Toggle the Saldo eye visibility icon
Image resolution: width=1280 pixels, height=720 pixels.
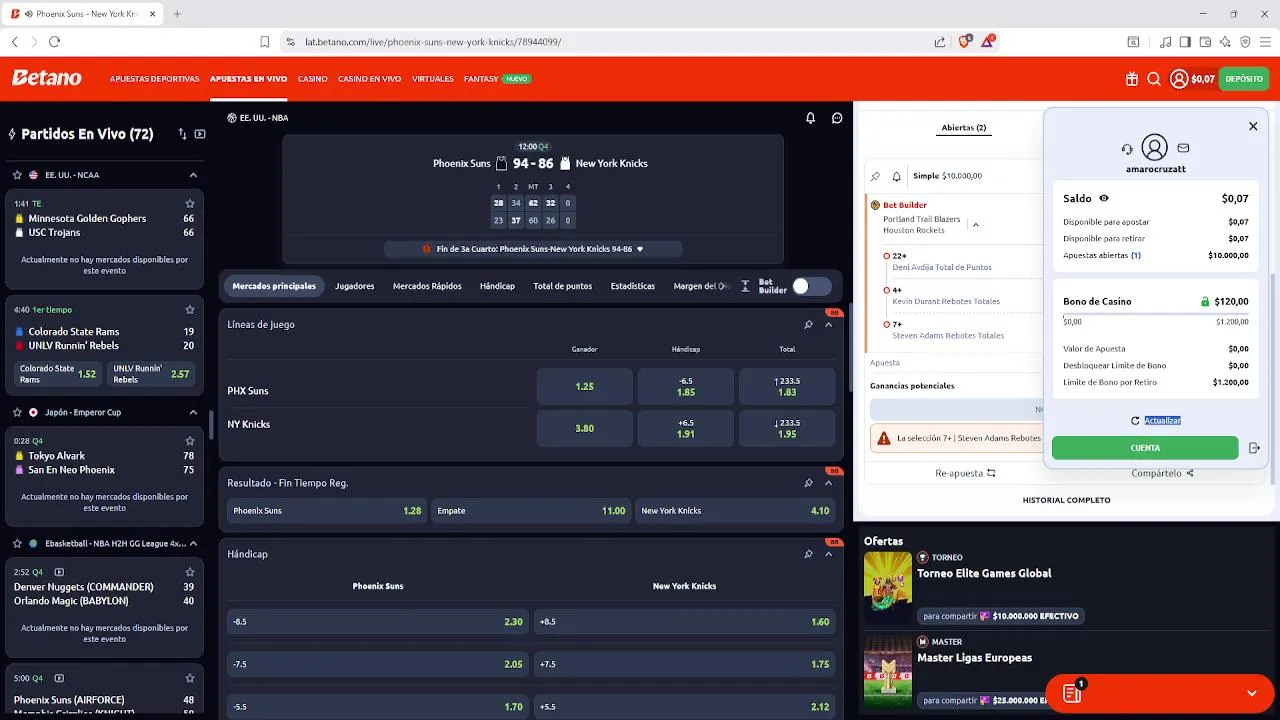pyautogui.click(x=1104, y=199)
